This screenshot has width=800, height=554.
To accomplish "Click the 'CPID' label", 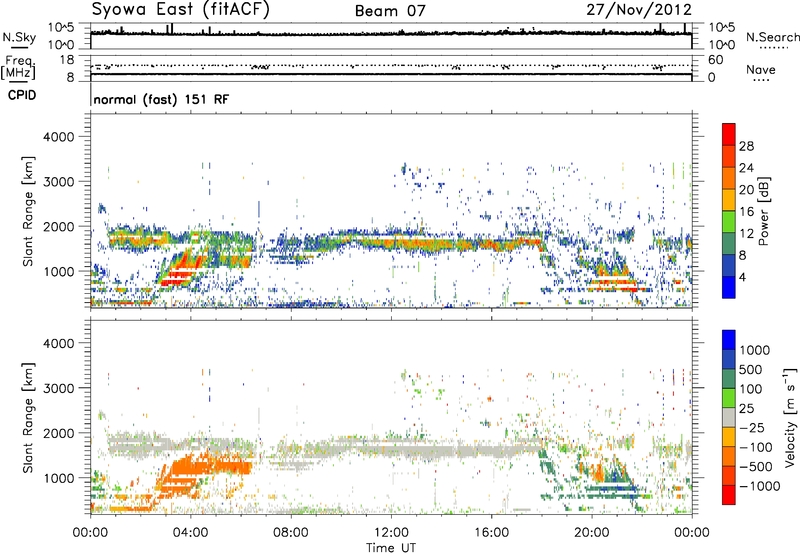I will [22, 95].
